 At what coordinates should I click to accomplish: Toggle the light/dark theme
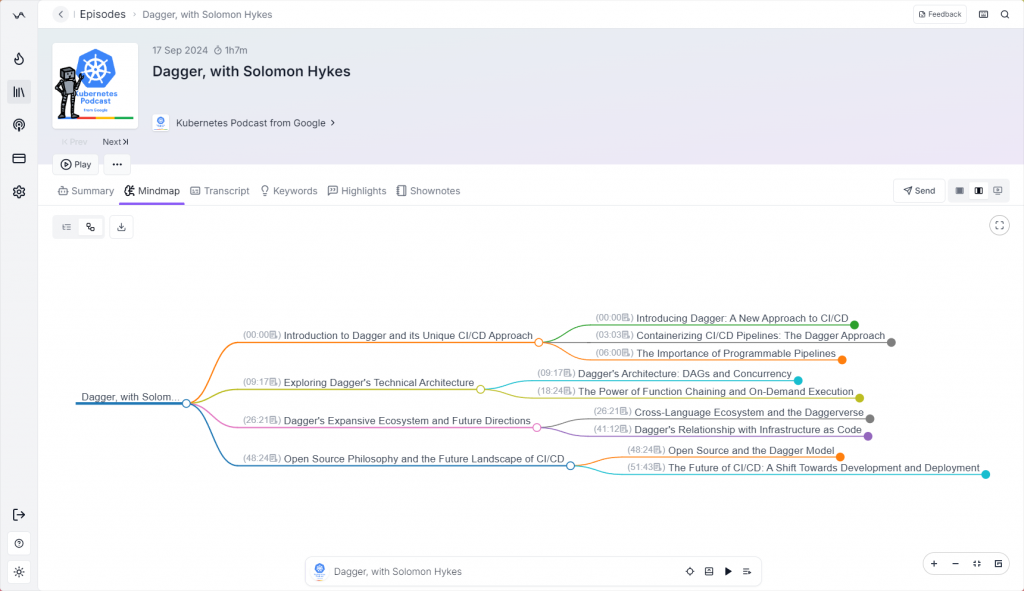(18, 572)
